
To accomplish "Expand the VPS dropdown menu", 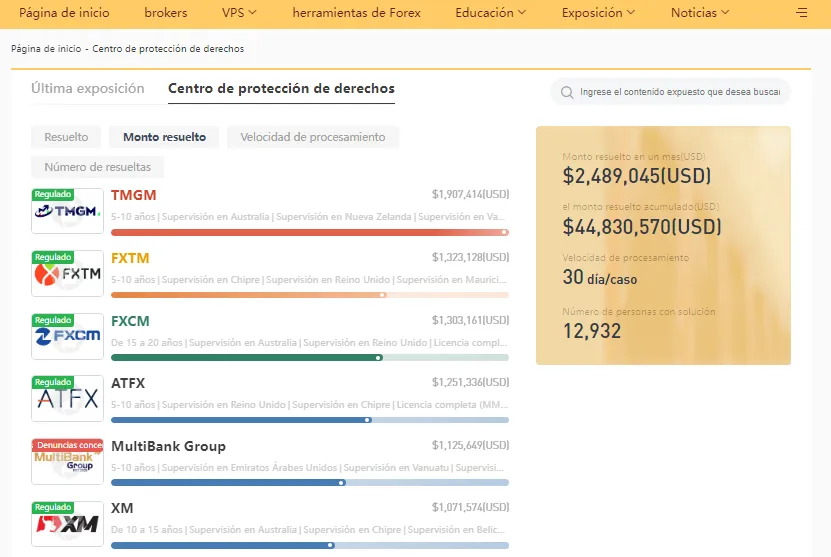I will pos(239,13).
